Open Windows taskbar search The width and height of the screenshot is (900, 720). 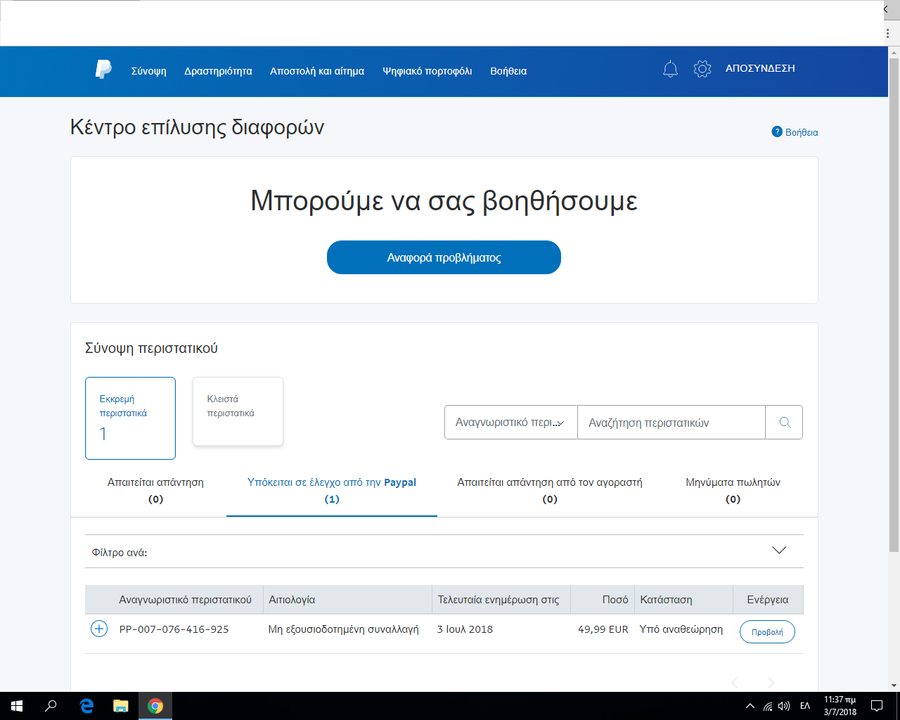51,706
